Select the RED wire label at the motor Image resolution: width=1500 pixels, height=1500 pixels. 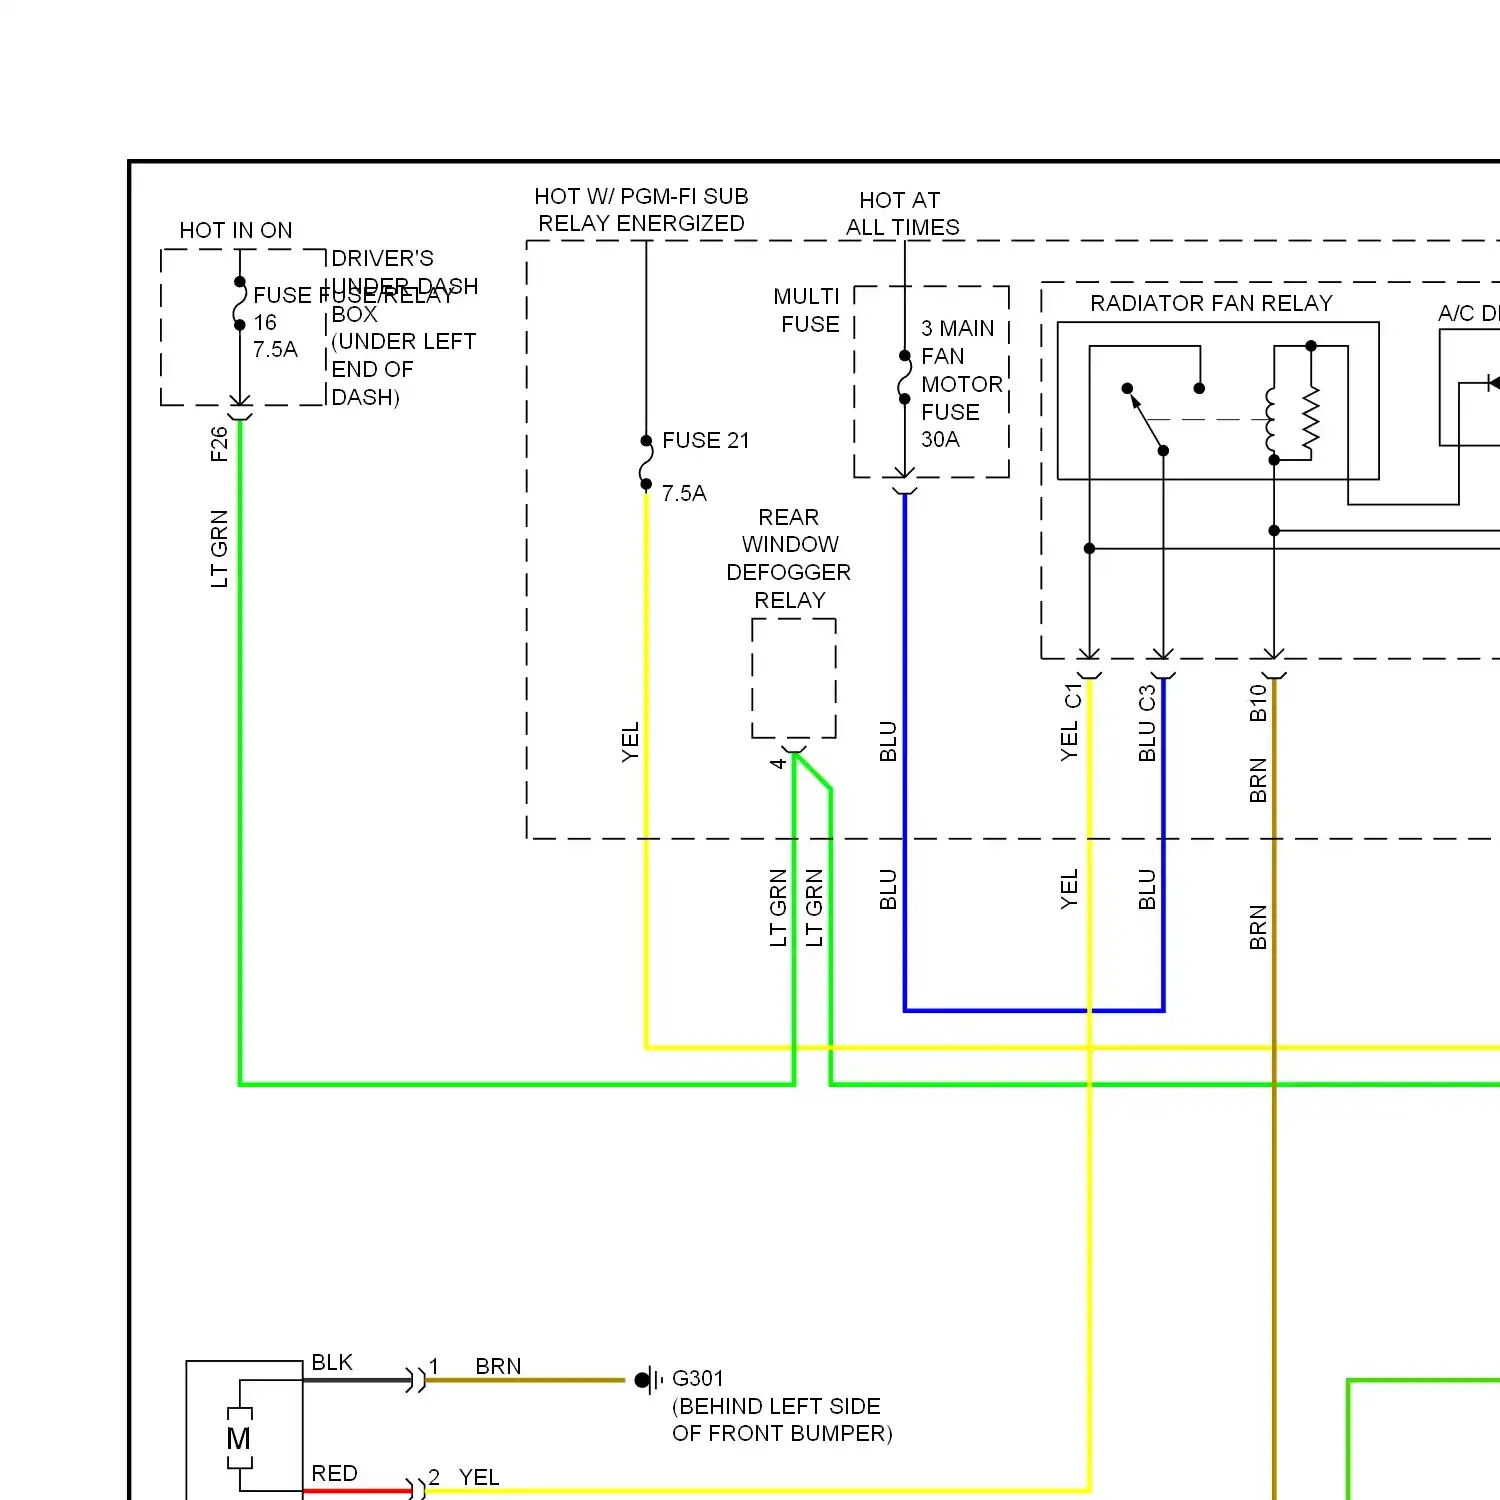[334, 1474]
